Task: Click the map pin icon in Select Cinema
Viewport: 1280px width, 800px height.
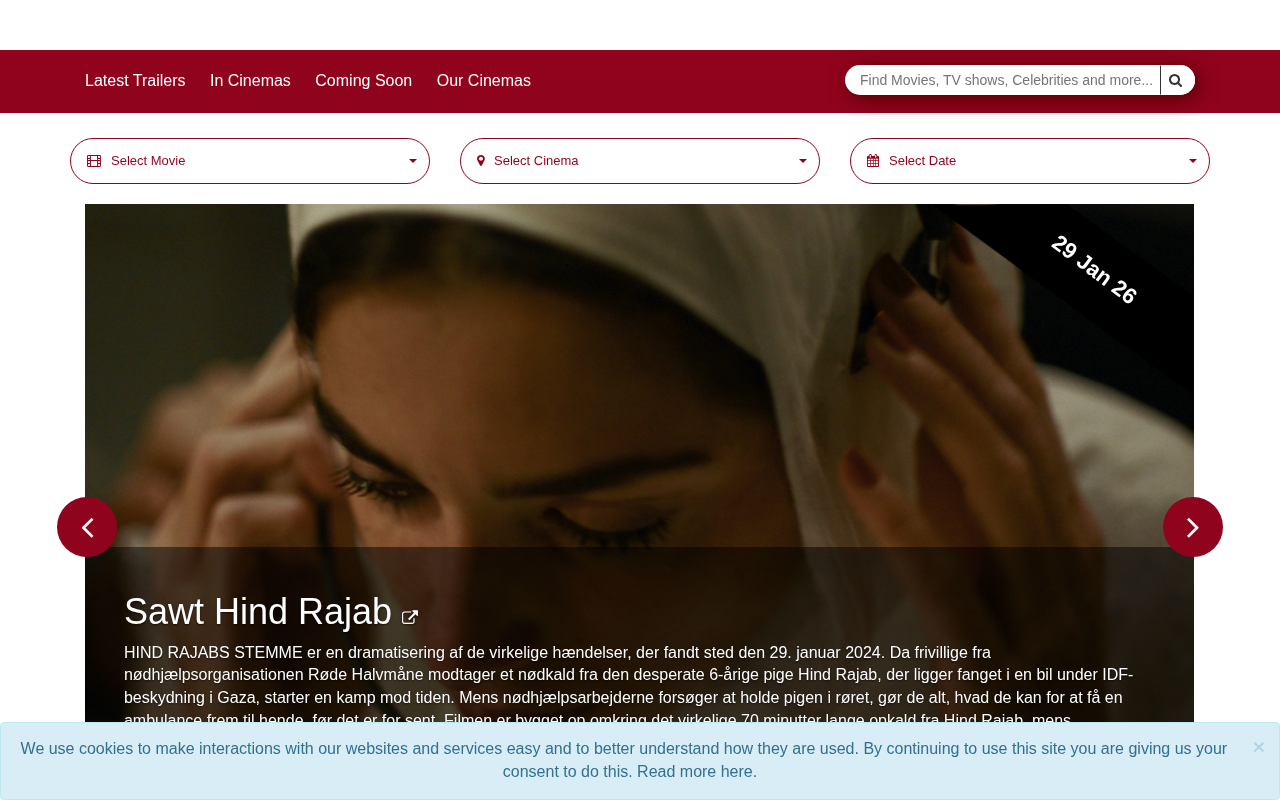Action: click(x=481, y=161)
